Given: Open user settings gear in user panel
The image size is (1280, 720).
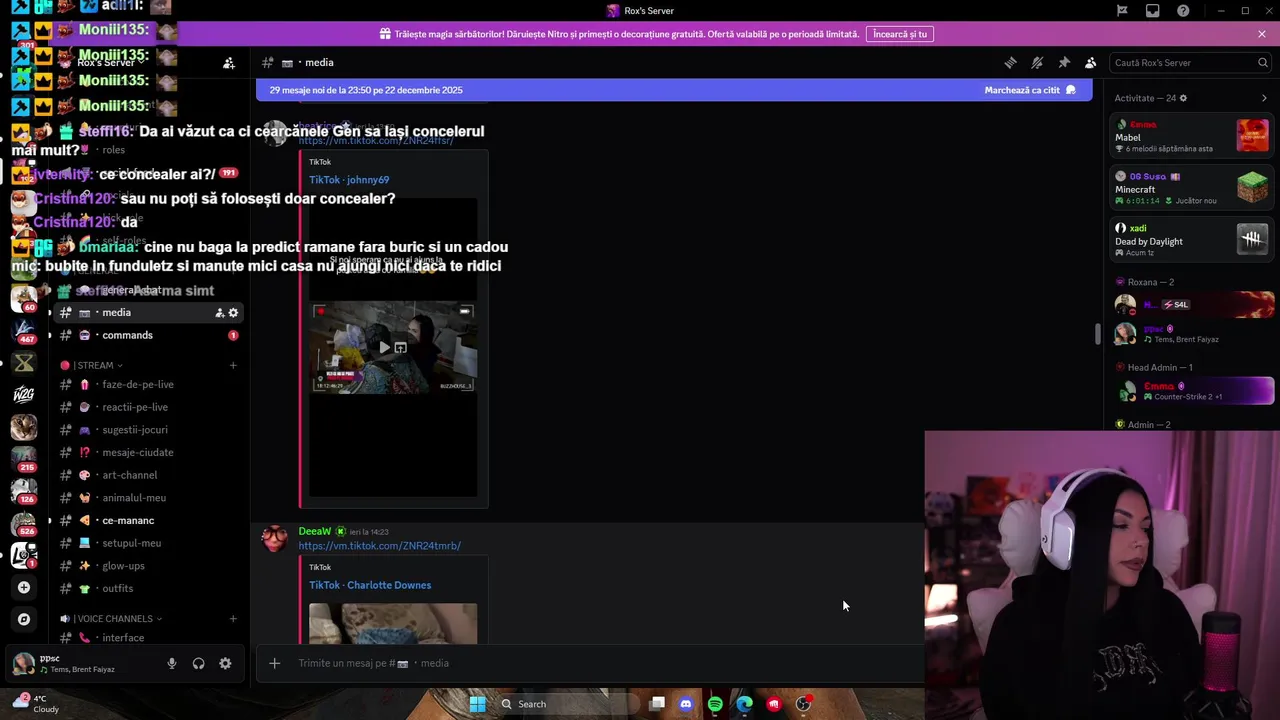Looking at the screenshot, I should click(225, 663).
